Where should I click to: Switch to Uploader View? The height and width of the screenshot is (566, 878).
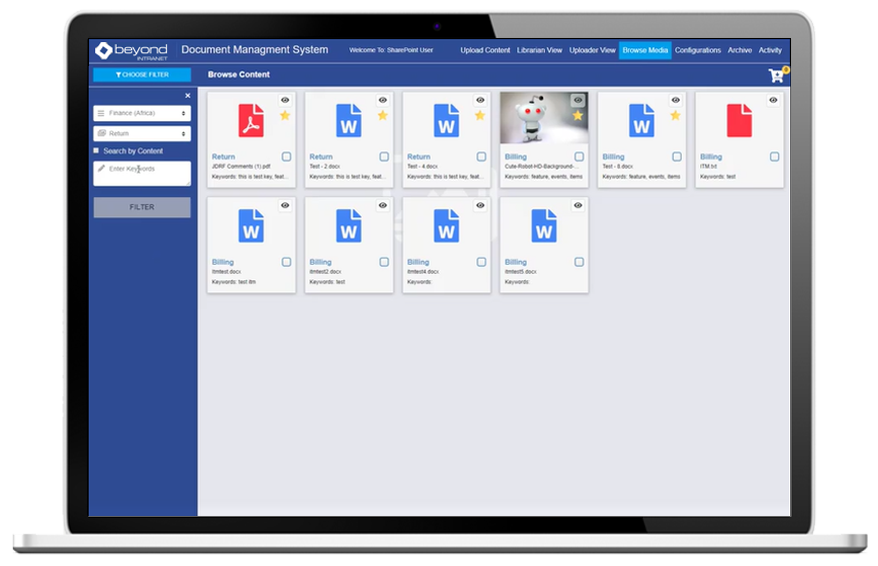(592, 50)
